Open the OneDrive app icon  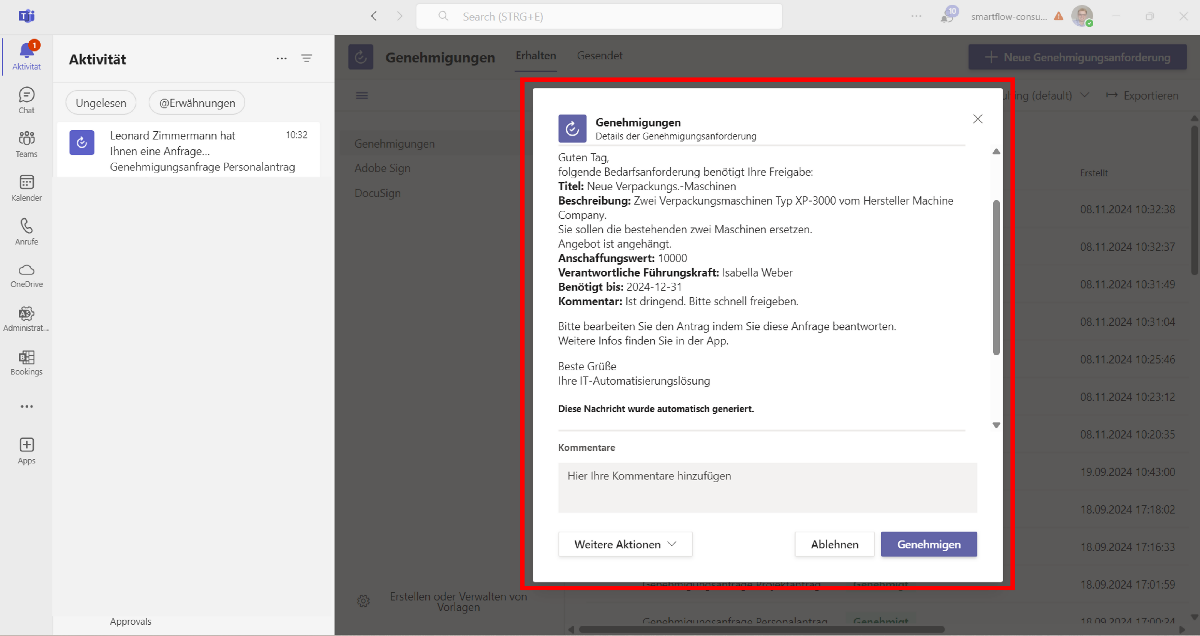pyautogui.click(x=25, y=271)
